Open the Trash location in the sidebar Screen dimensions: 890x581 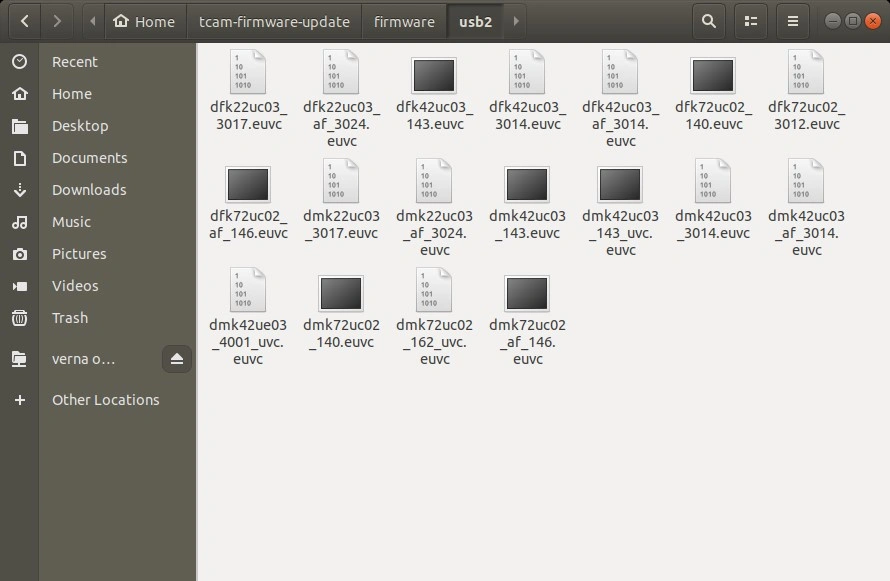tap(70, 318)
